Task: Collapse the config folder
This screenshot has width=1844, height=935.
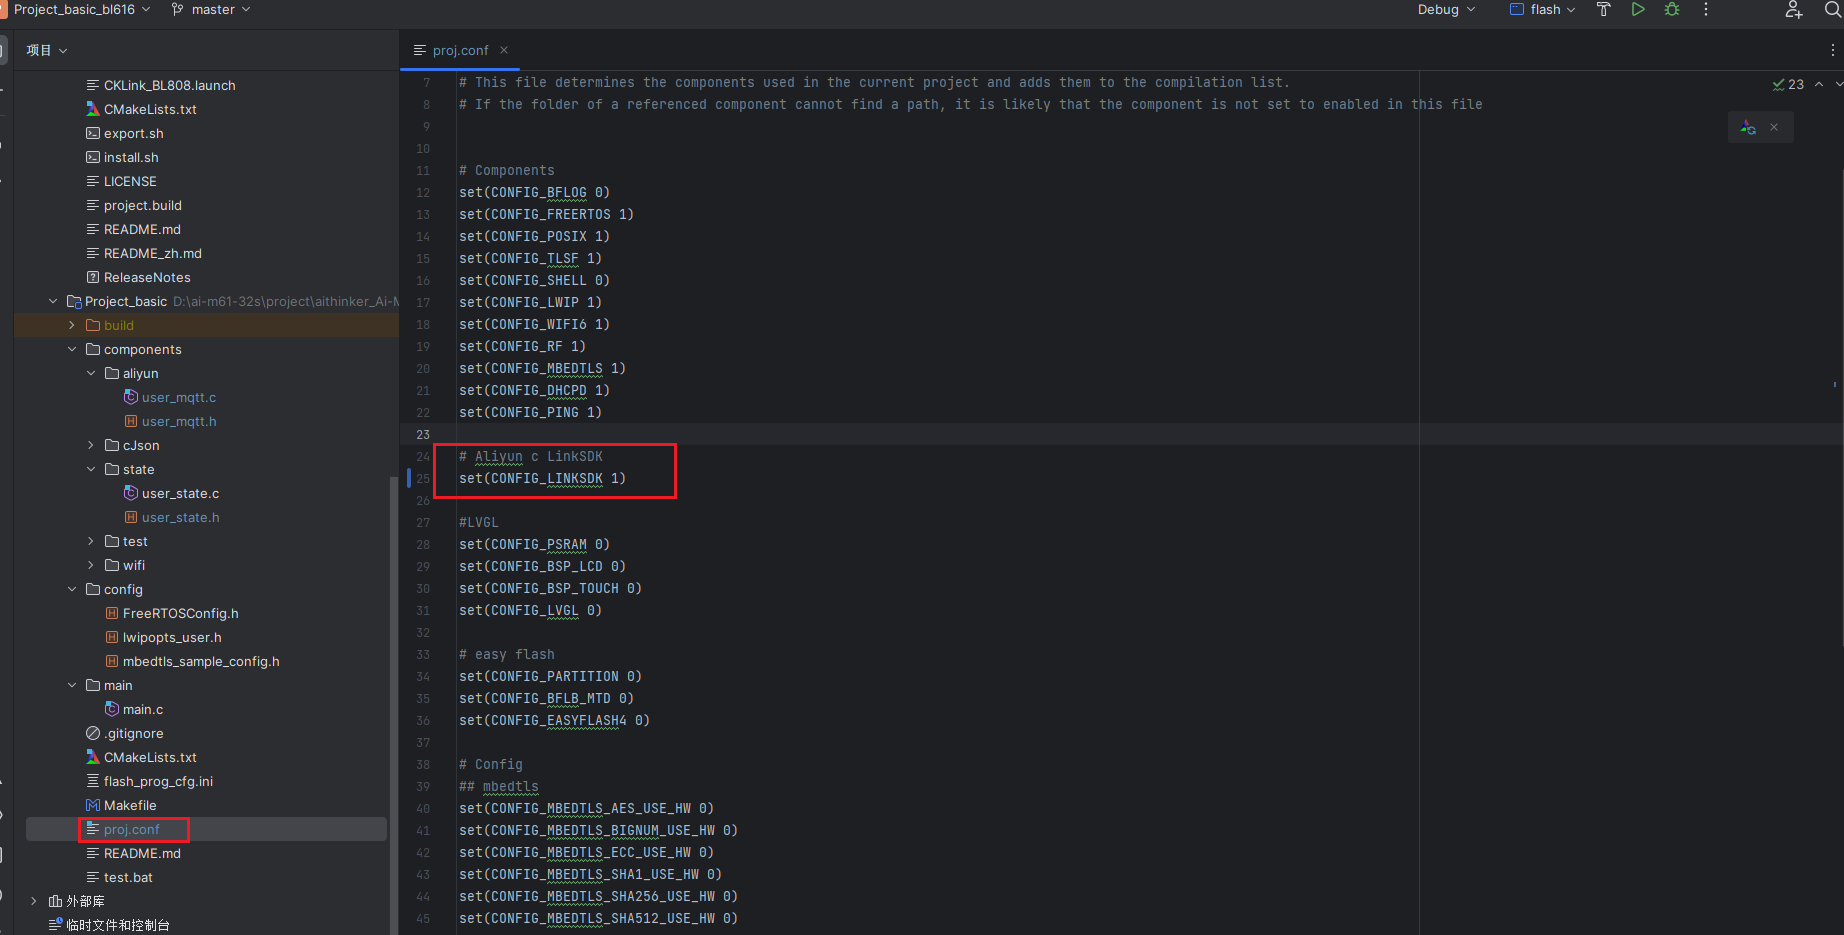Action: 72,589
